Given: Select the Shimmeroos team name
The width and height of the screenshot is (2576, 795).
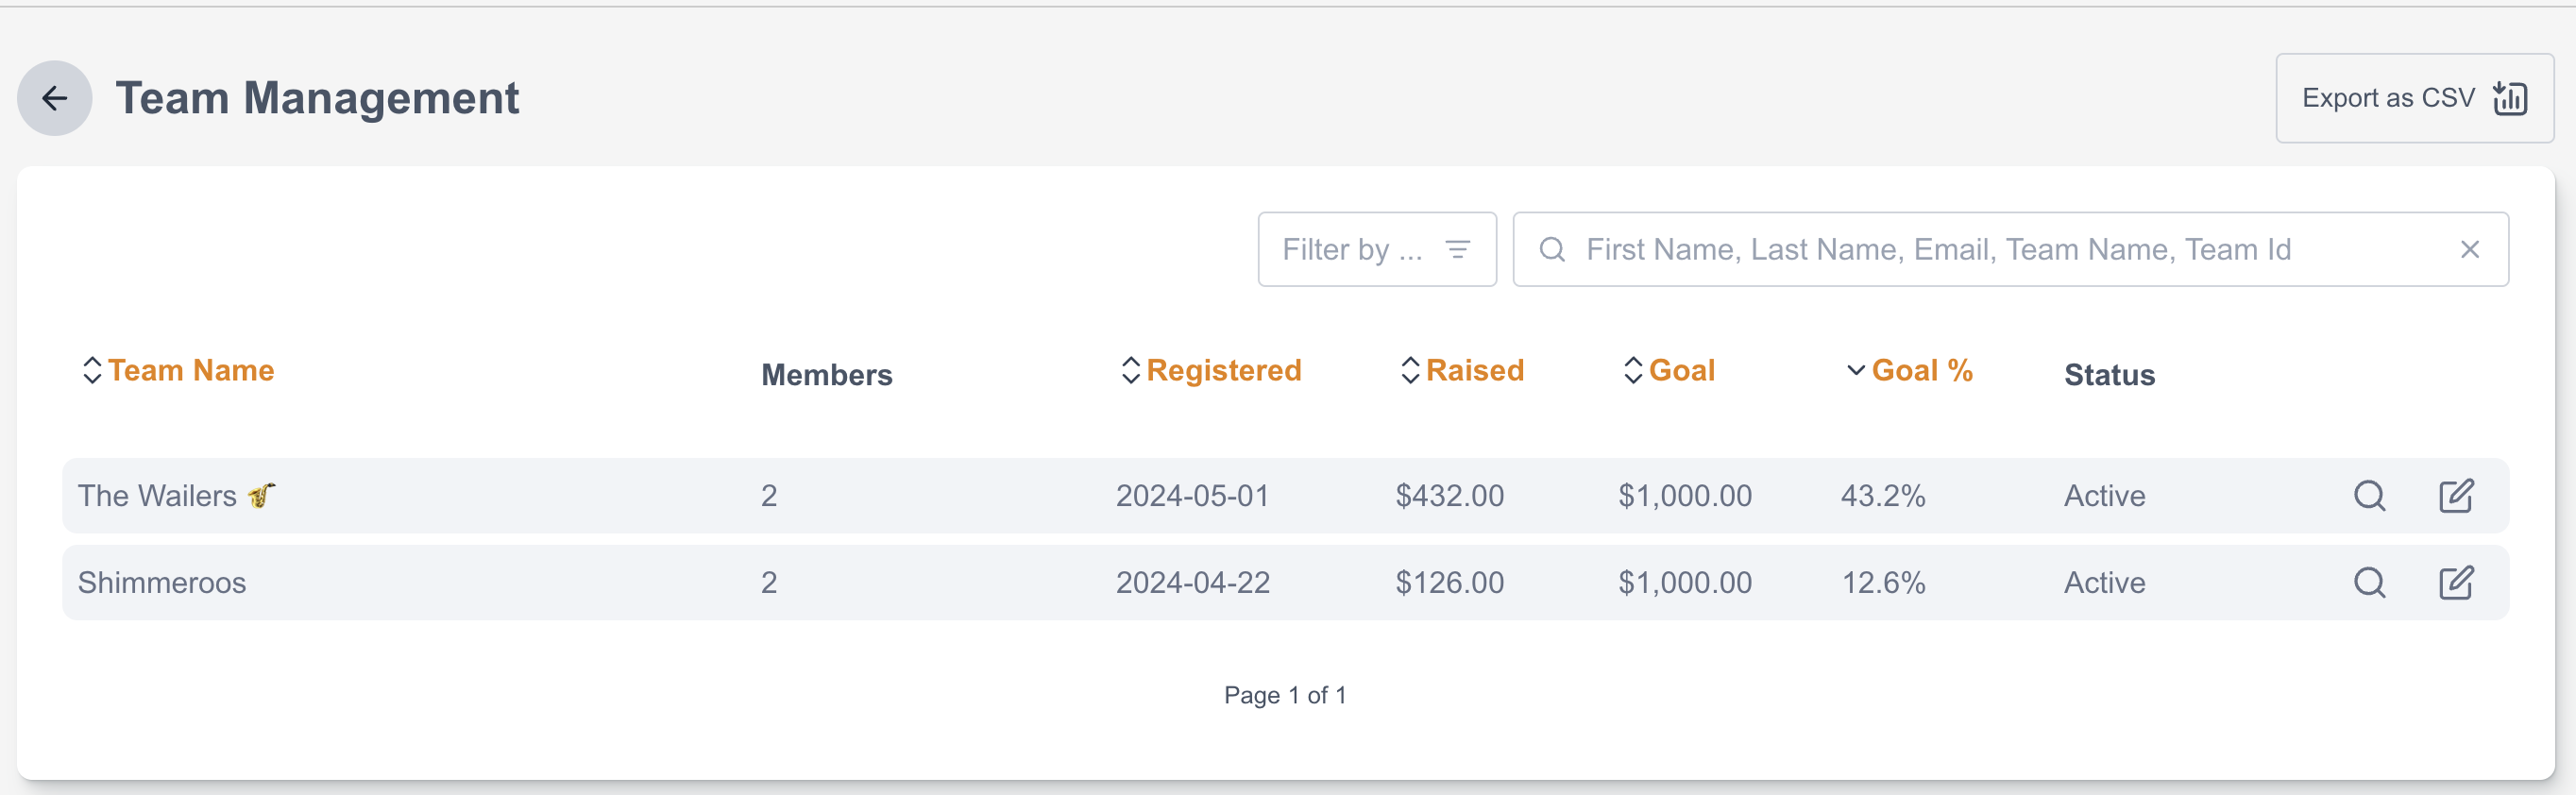Looking at the screenshot, I should 162,582.
